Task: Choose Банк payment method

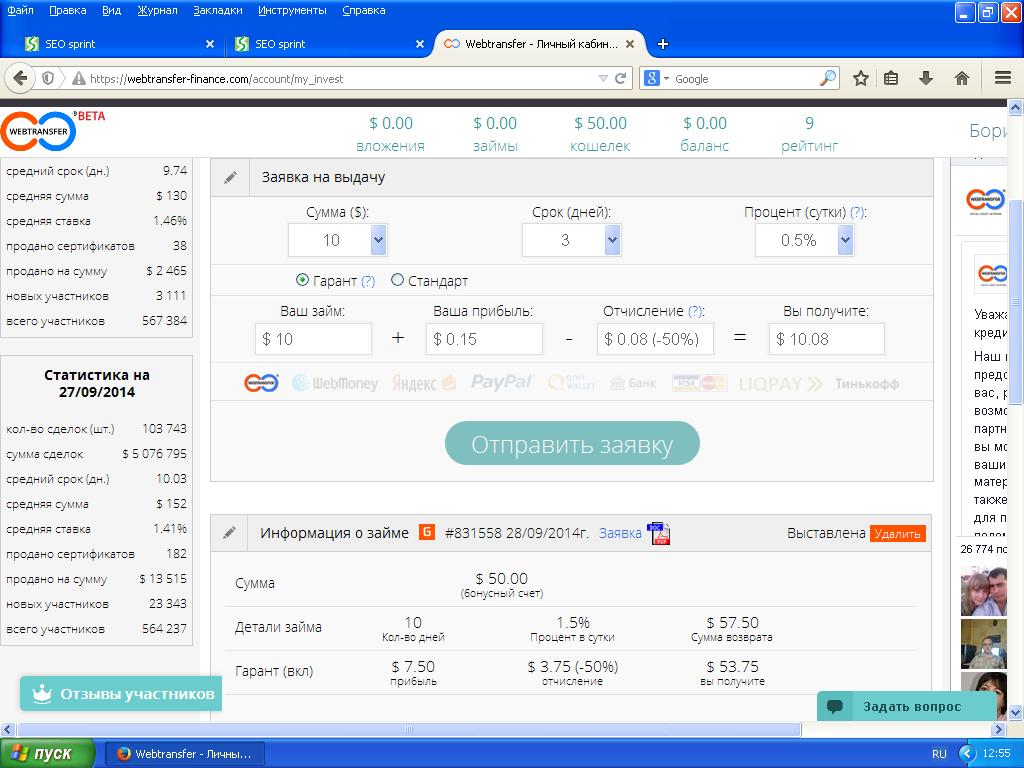Action: 633,383
